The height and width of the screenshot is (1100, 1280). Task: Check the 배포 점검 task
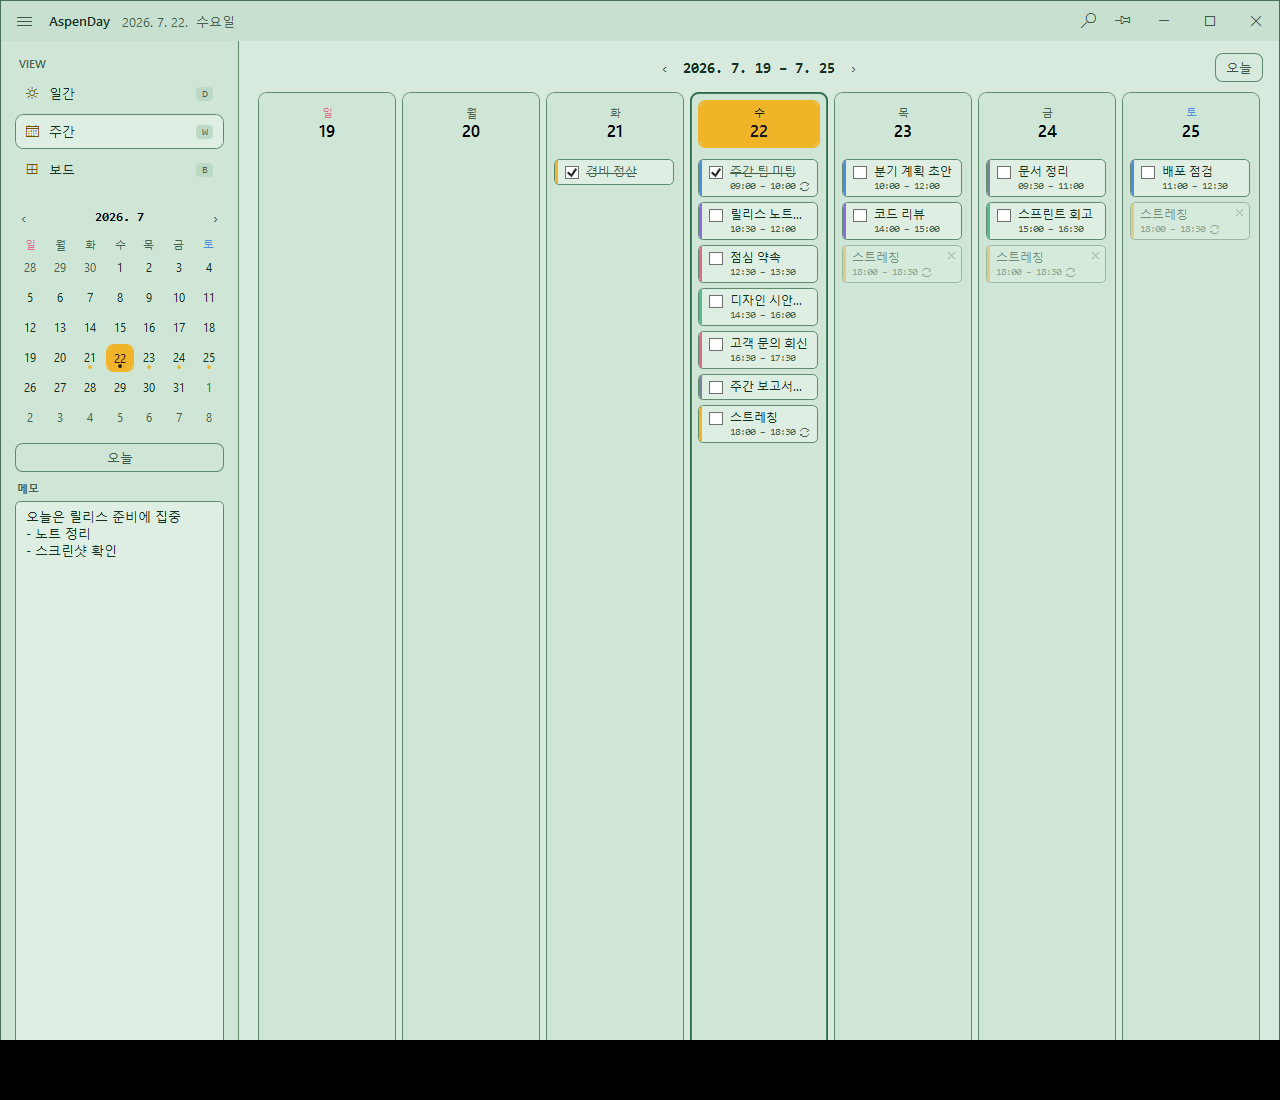(x=1148, y=172)
